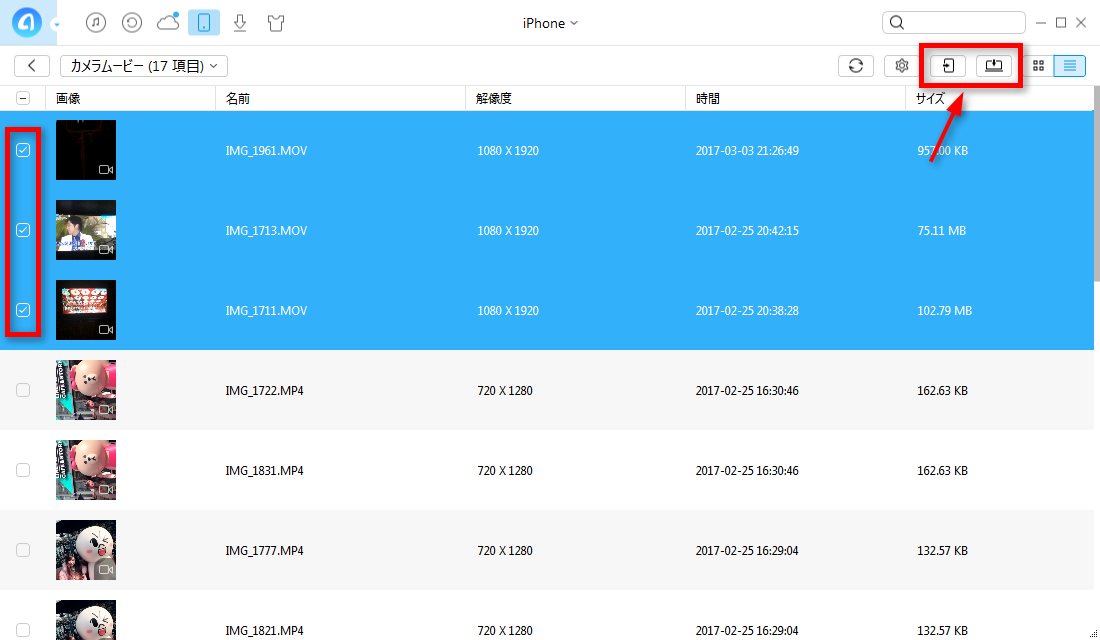Image resolution: width=1100 pixels, height=640 pixels.
Task: Expand the iPhone device dropdown
Action: [550, 23]
